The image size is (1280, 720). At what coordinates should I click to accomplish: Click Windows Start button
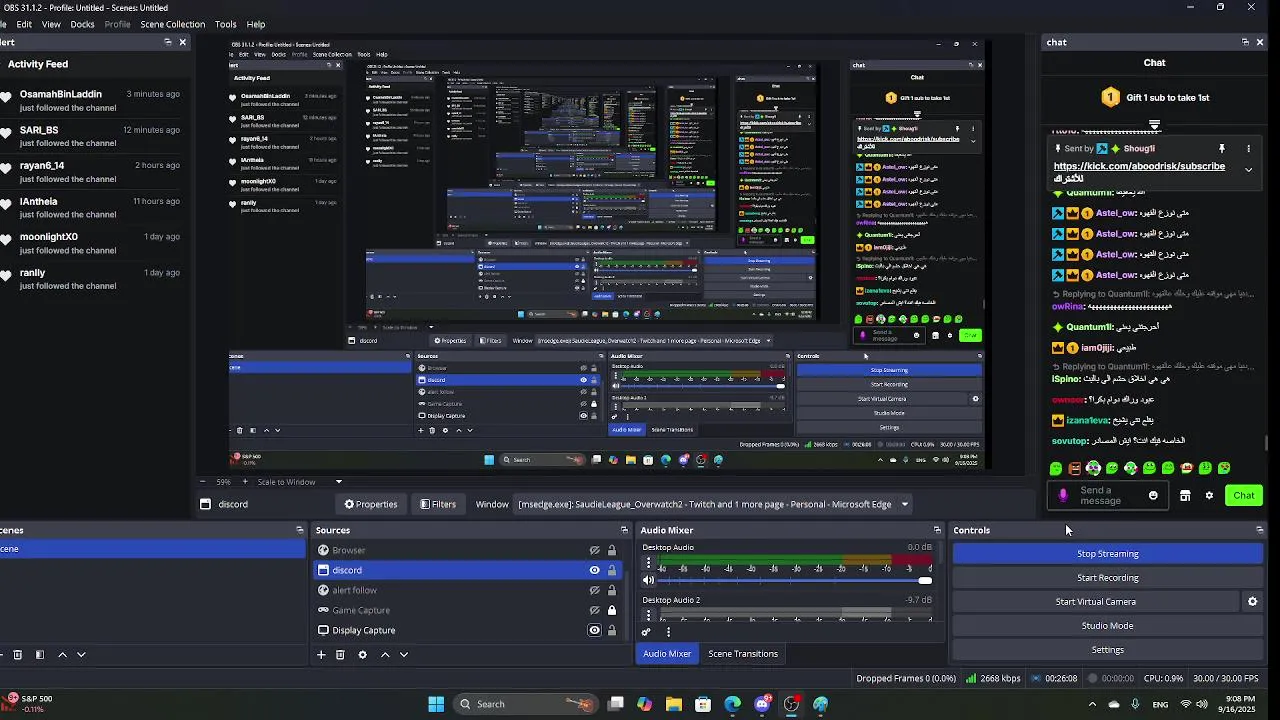pos(436,704)
